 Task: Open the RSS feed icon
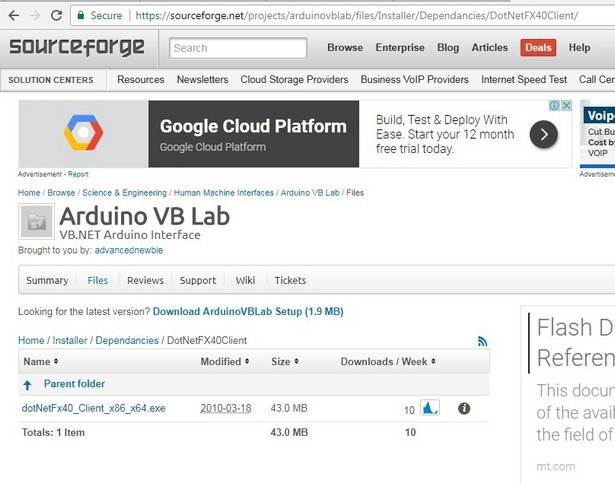pyautogui.click(x=482, y=341)
